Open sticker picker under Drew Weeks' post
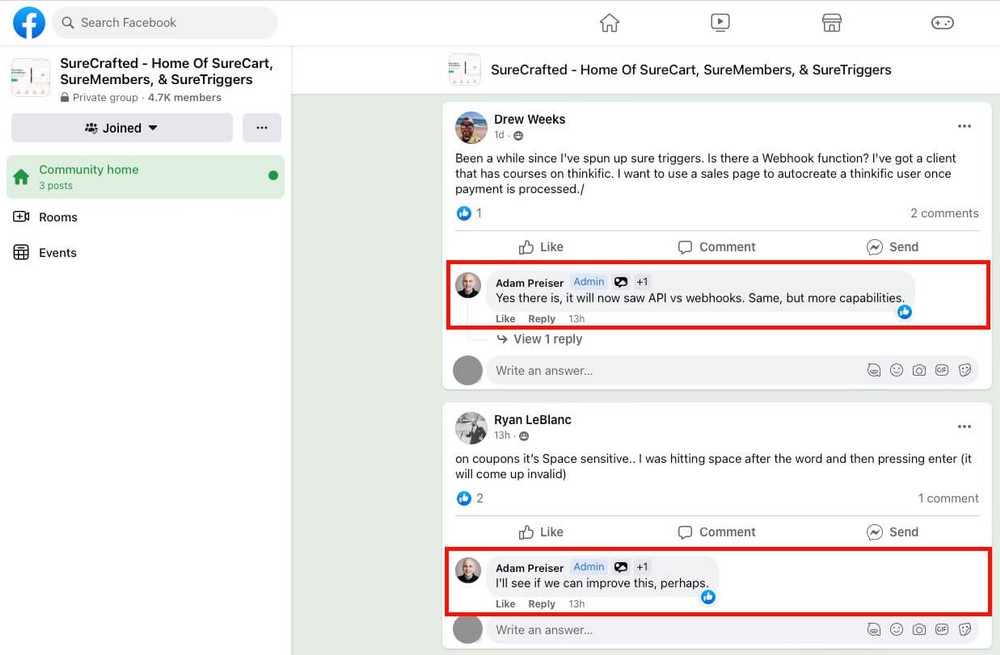This screenshot has height=655, width=1000. [x=965, y=371]
